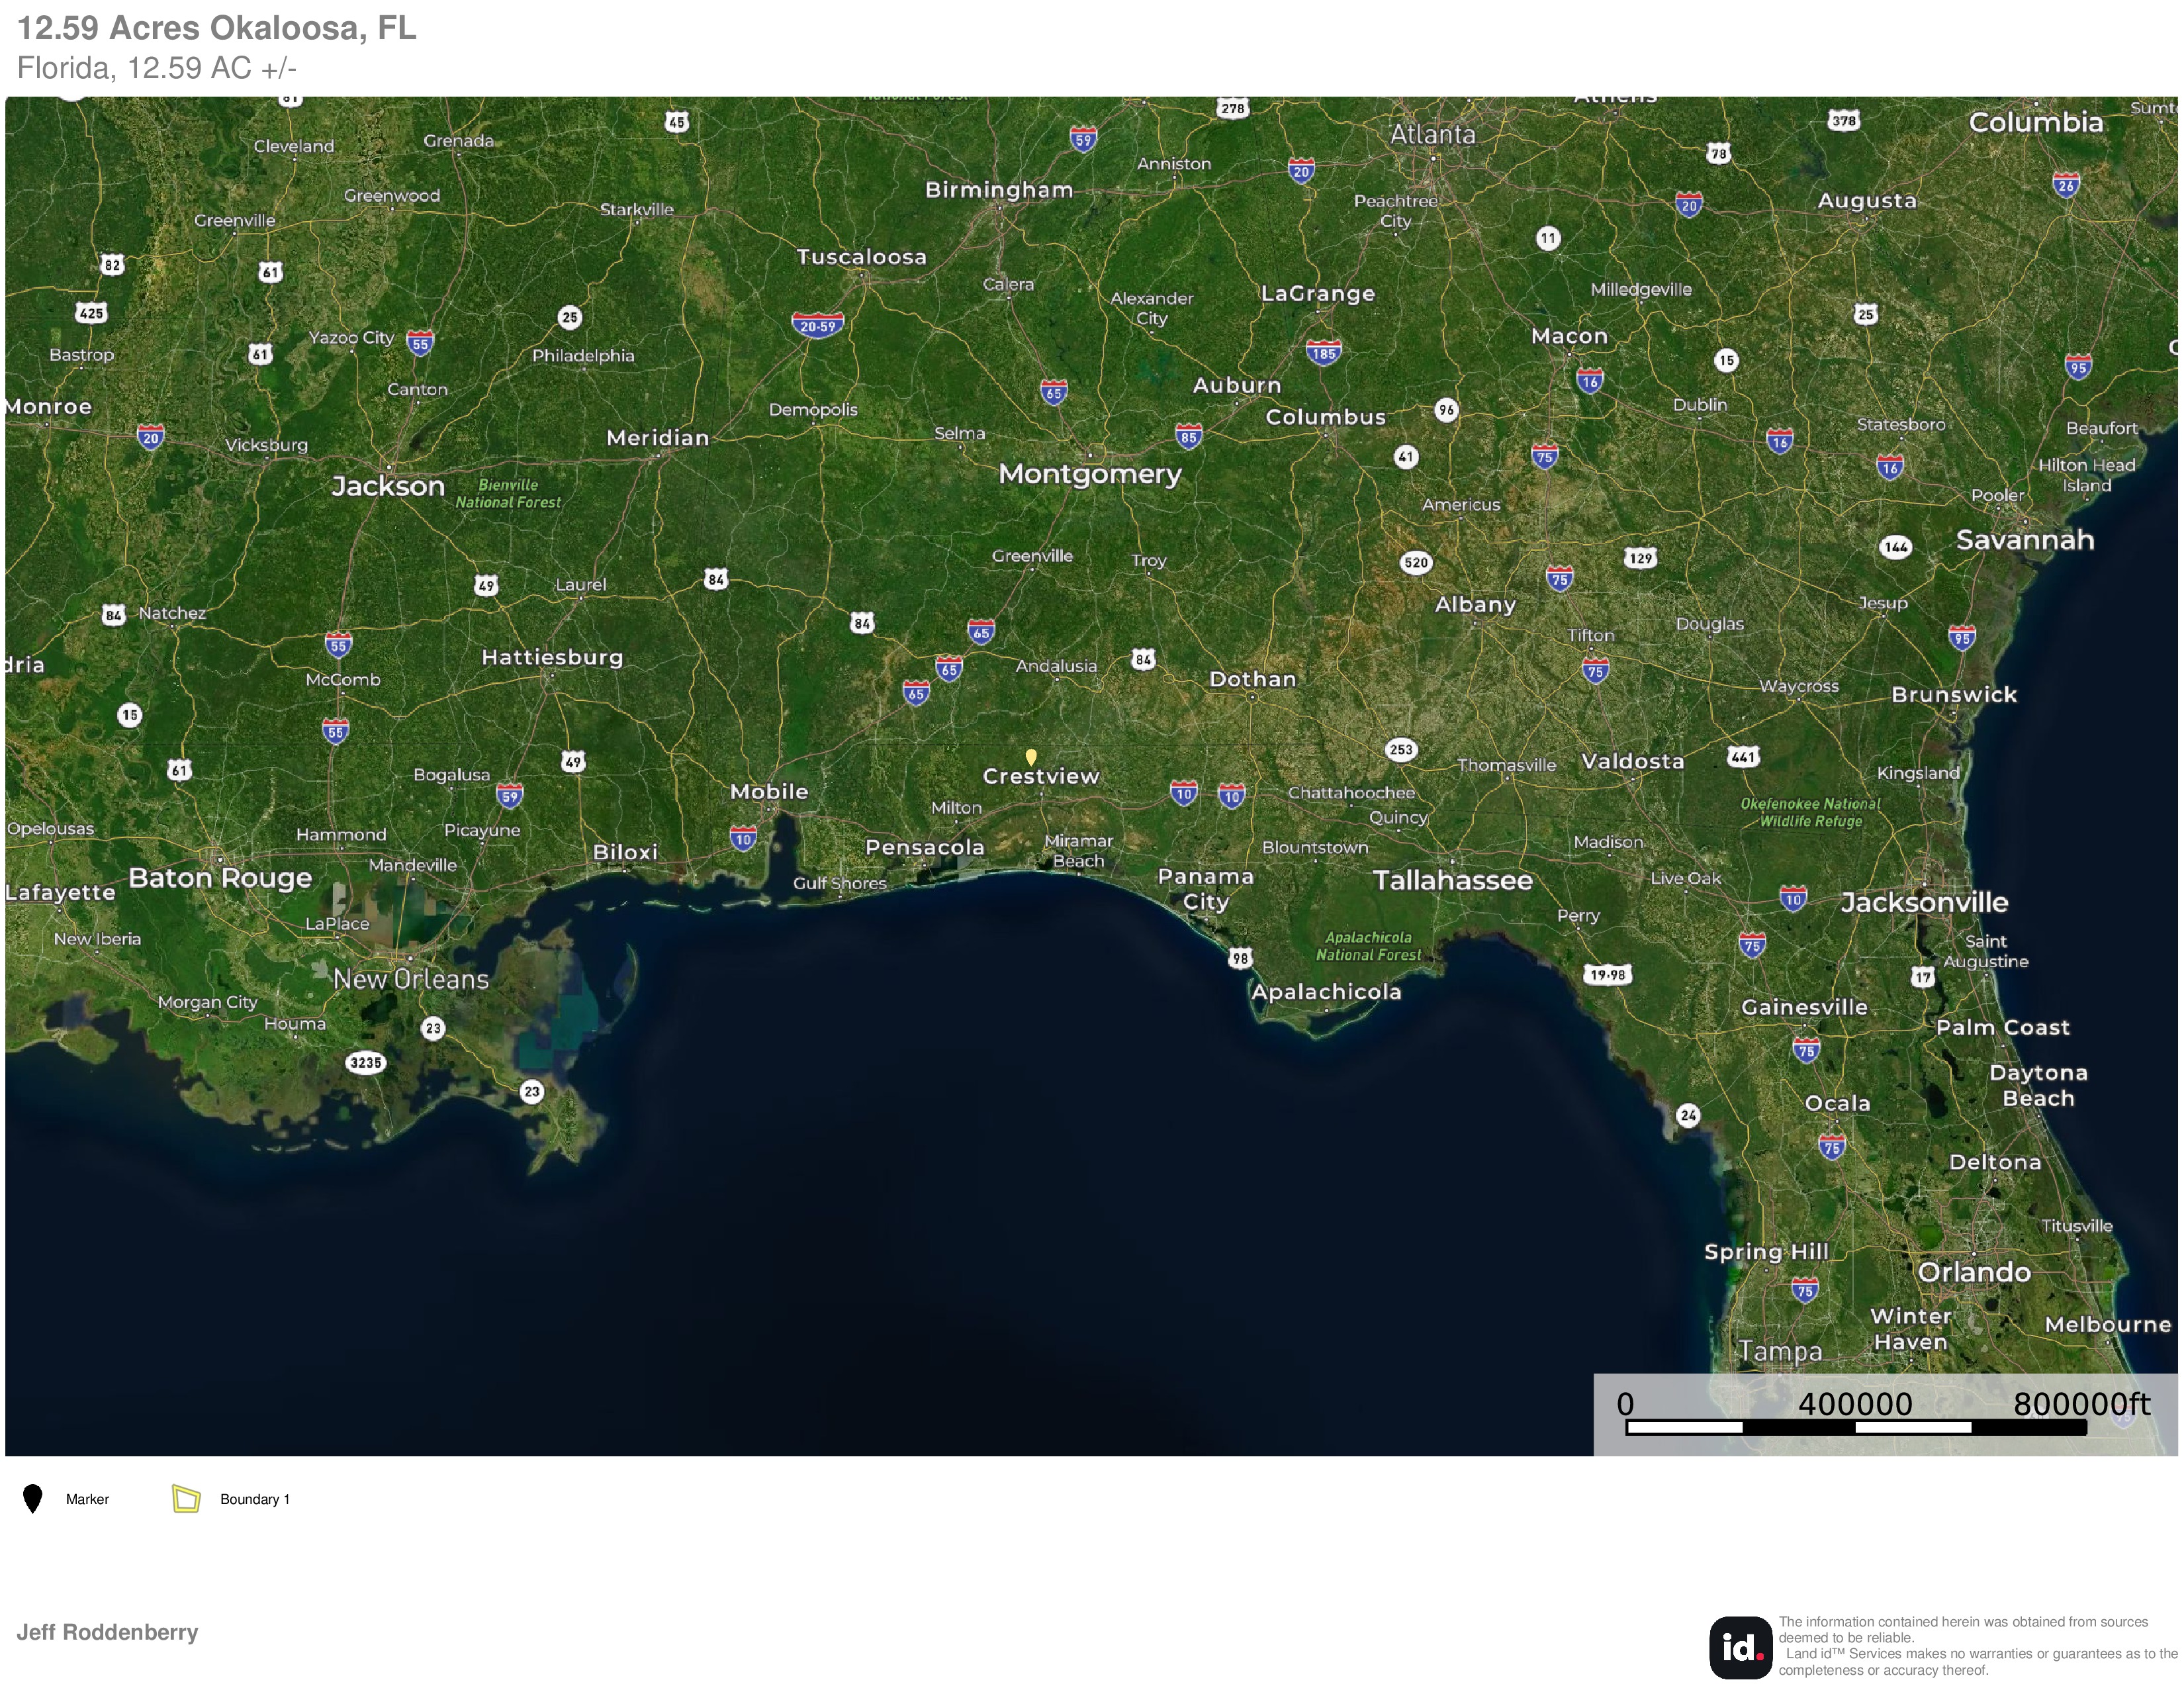Click the yellow Boundary 1 legend icon
The image size is (2184, 1688).
tap(186, 1498)
